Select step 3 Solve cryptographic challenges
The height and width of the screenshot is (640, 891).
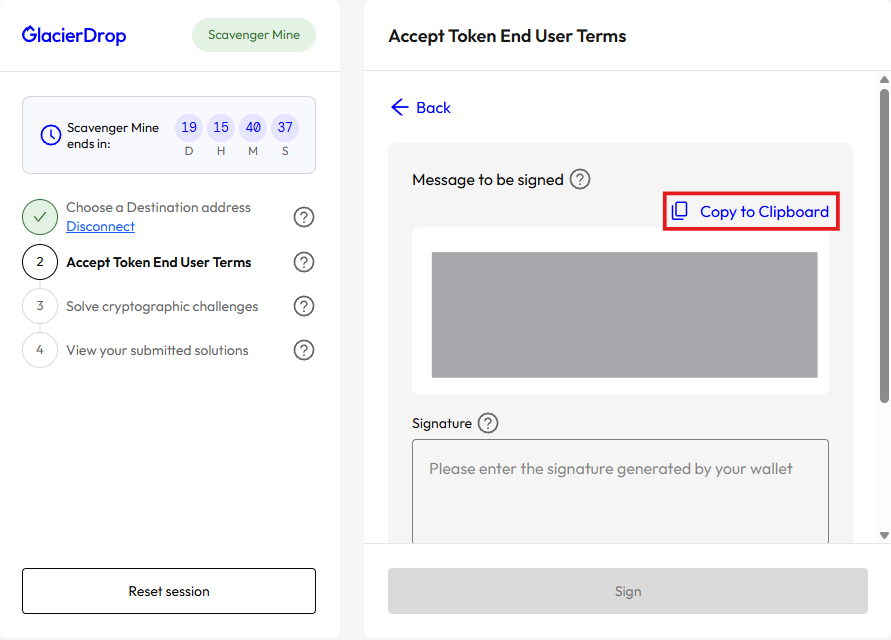162,306
